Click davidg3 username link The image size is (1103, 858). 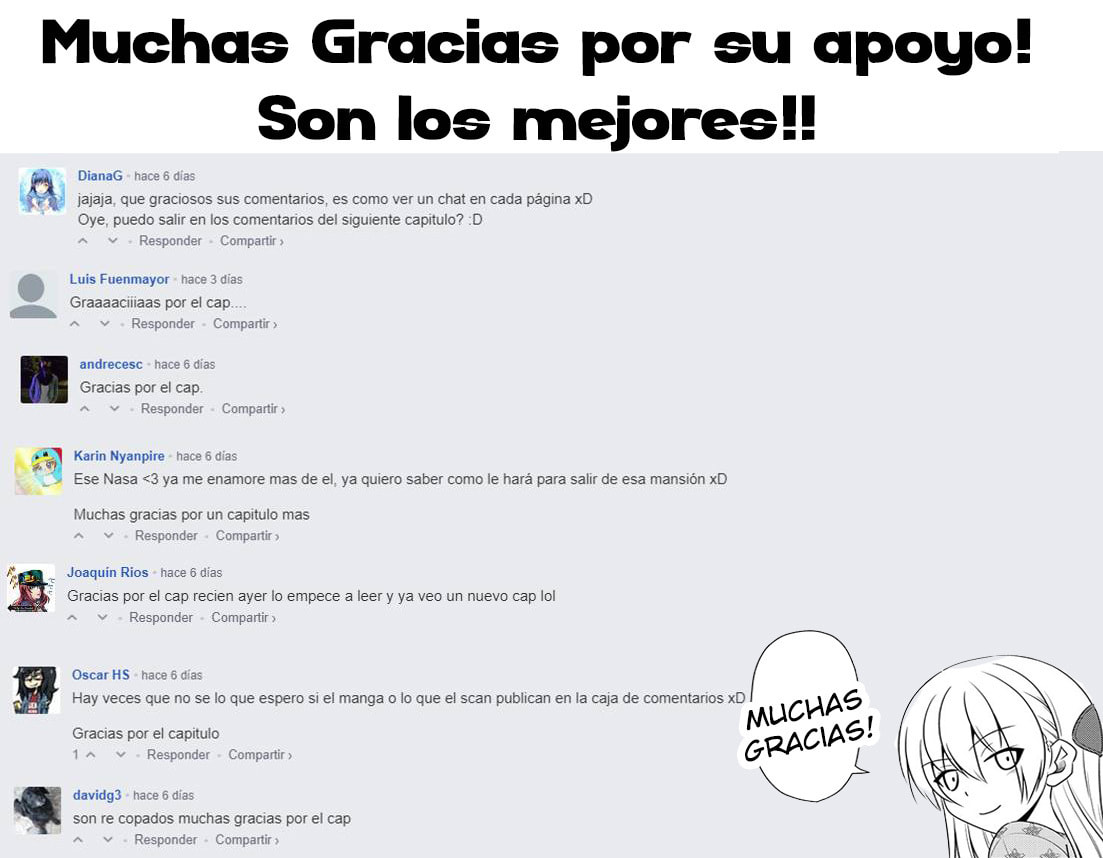point(97,795)
